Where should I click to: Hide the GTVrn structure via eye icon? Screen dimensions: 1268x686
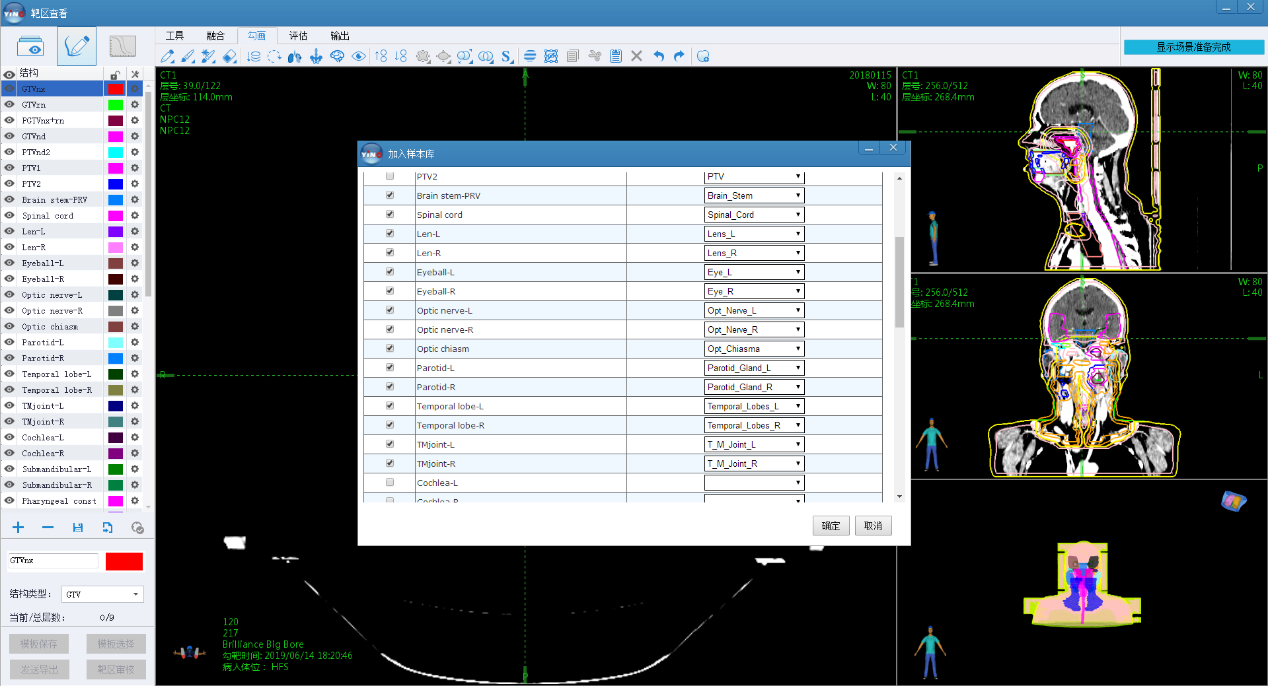(9, 104)
